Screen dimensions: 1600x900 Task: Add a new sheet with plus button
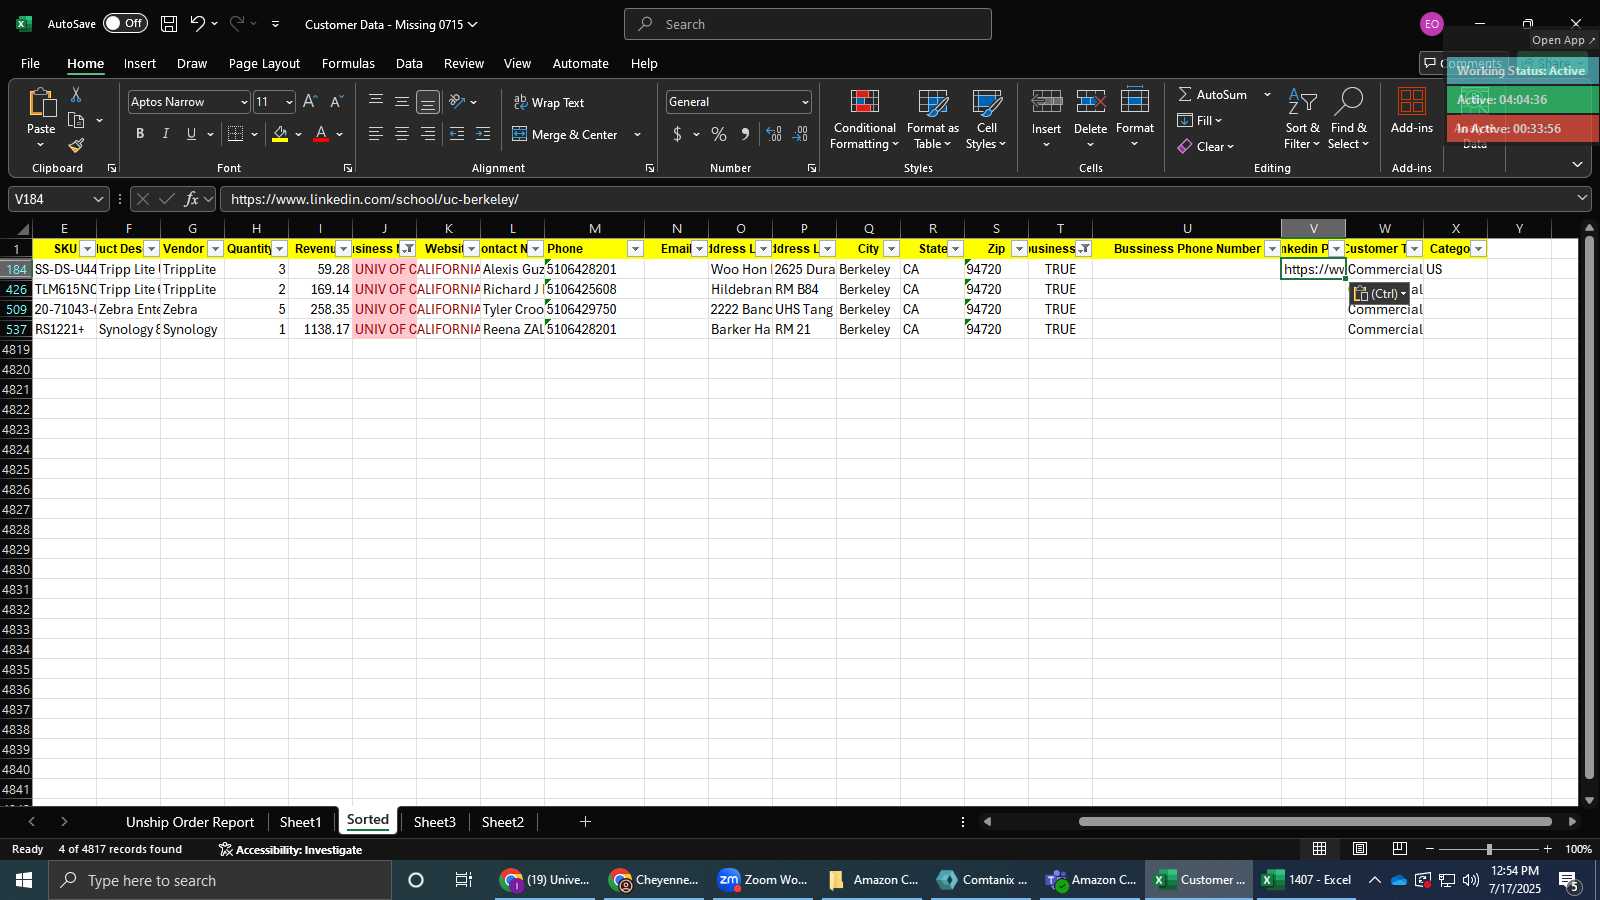pos(585,822)
